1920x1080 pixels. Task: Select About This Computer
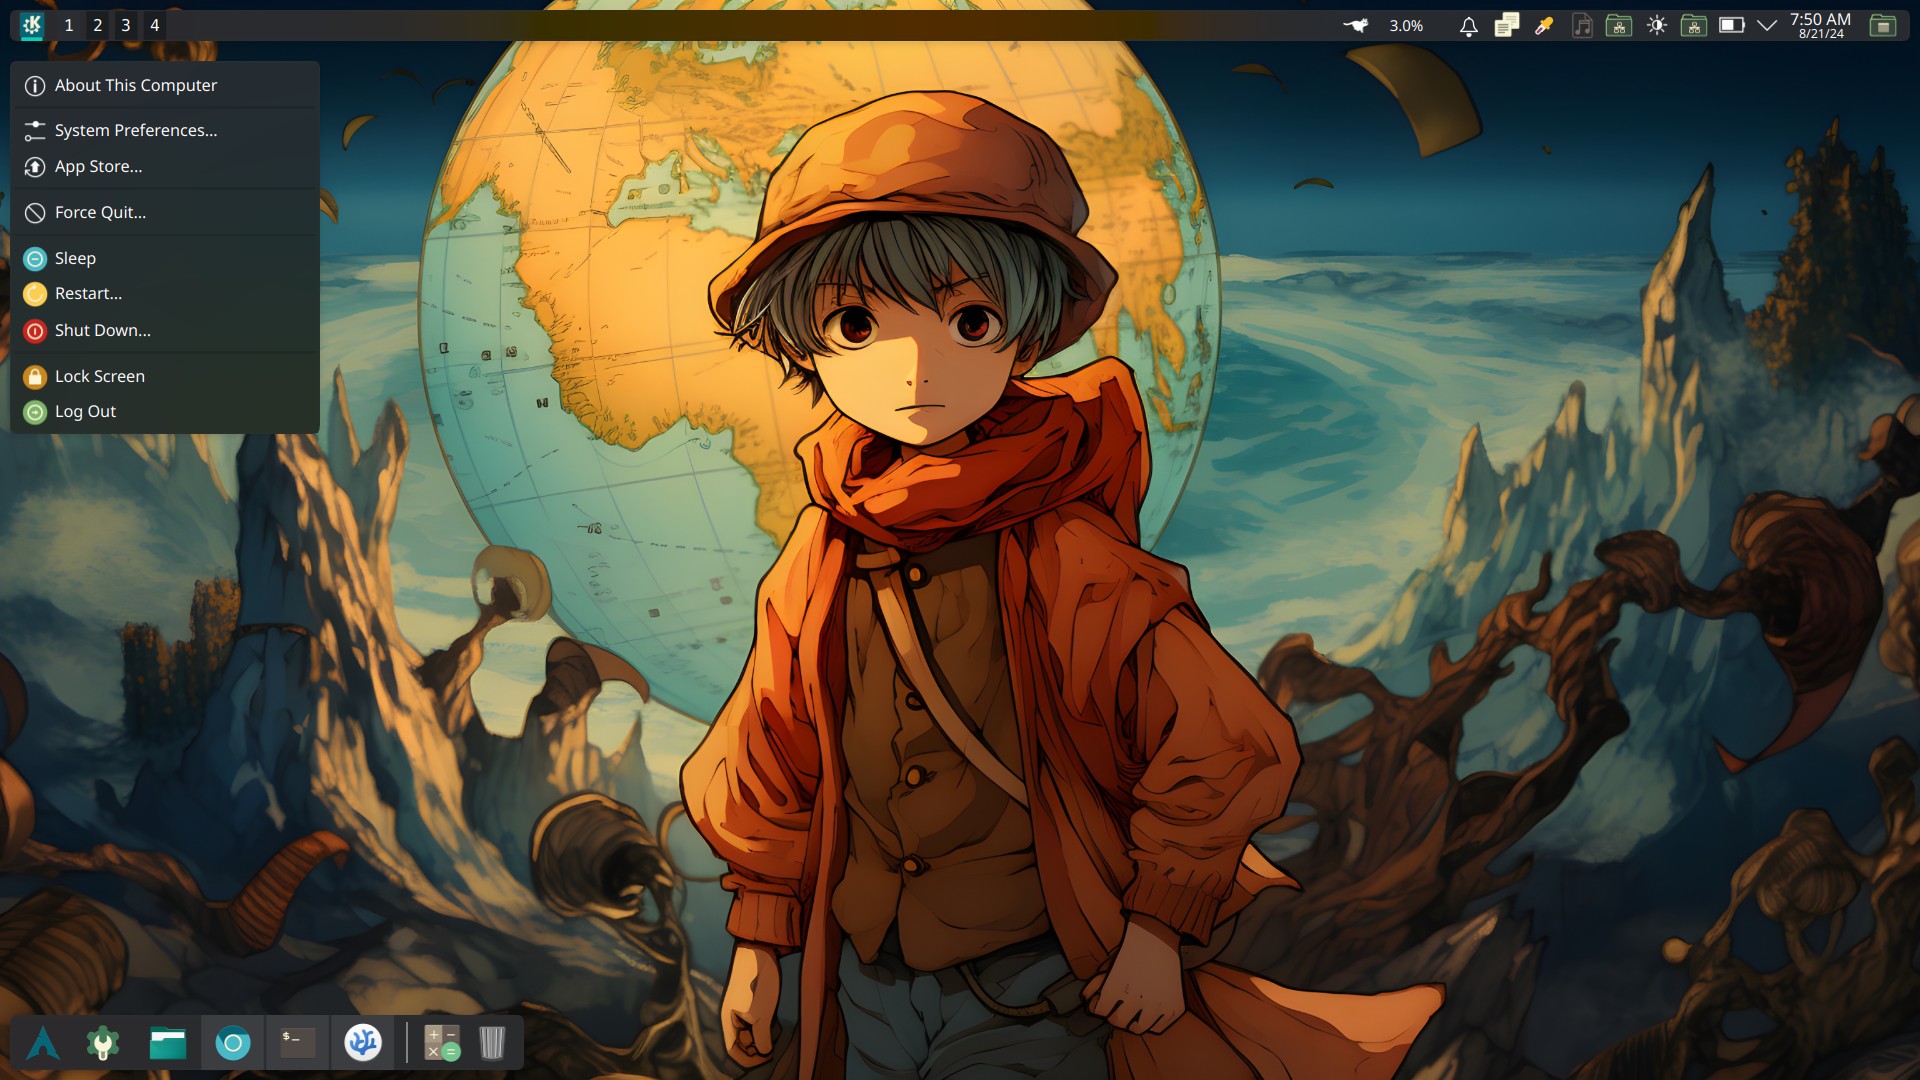(136, 86)
